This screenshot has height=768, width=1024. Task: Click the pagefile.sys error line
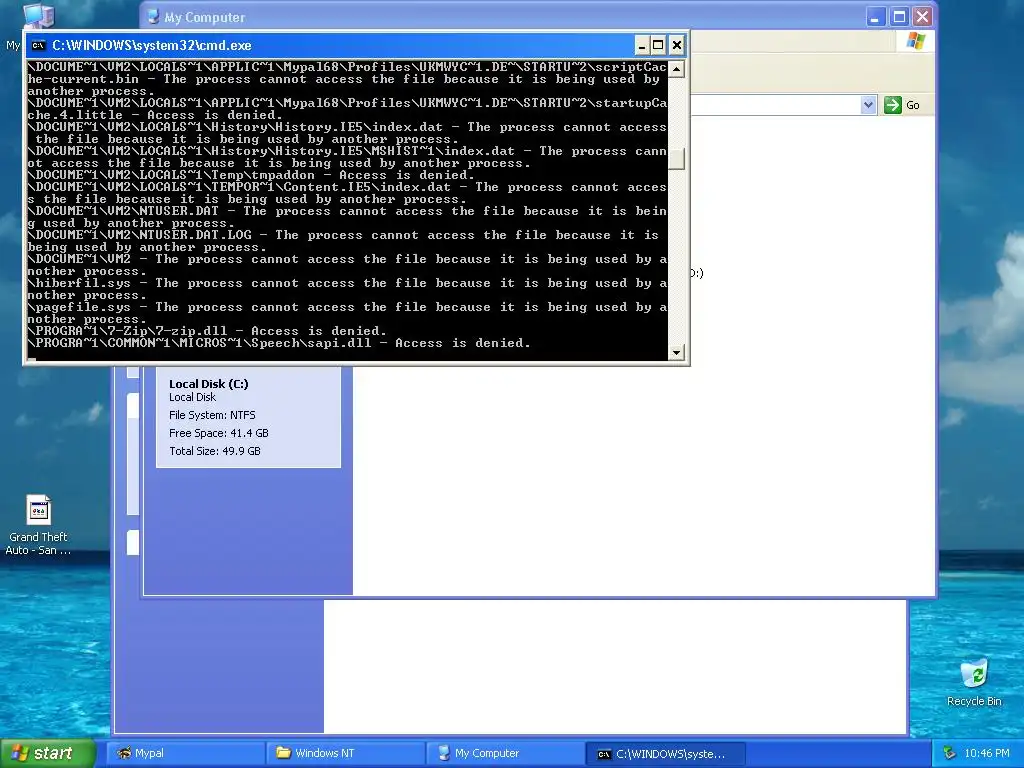coord(347,313)
